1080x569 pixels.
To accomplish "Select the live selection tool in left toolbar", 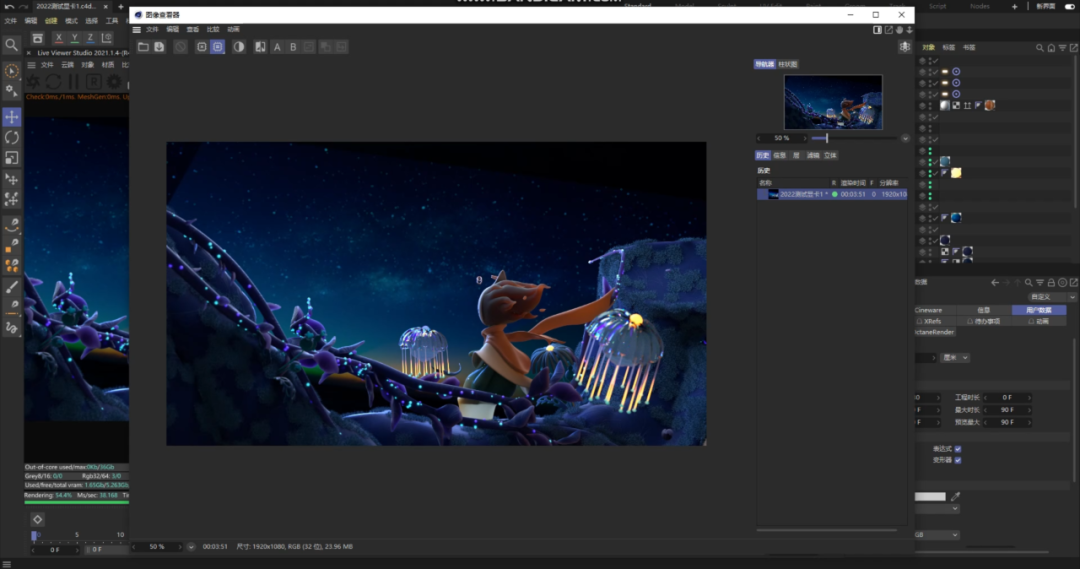I will tap(12, 71).
